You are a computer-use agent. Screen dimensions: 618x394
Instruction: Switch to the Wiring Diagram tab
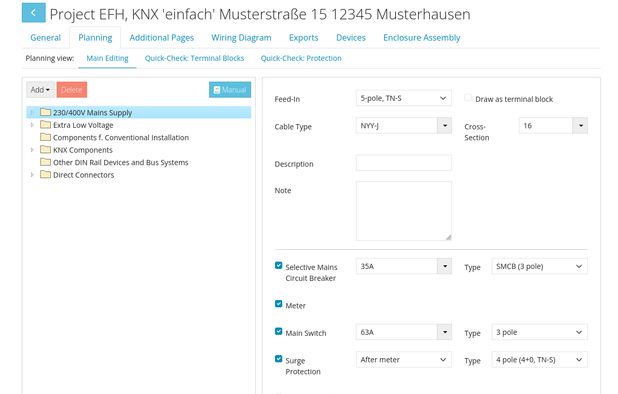241,38
